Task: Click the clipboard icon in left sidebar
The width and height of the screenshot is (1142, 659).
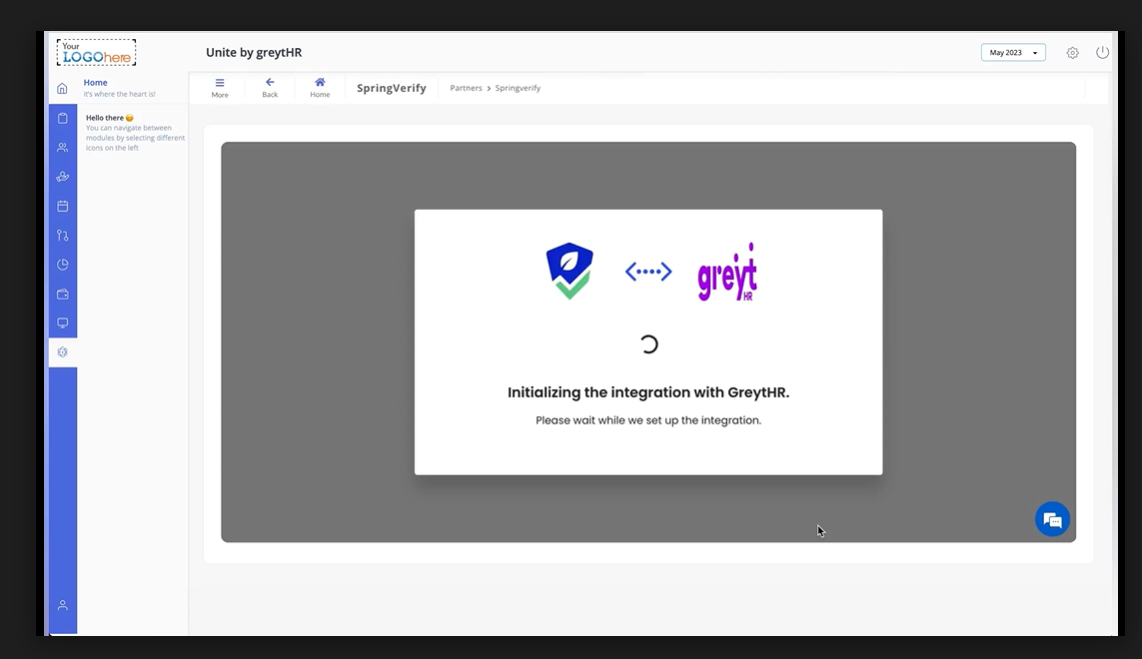Action: pyautogui.click(x=62, y=118)
